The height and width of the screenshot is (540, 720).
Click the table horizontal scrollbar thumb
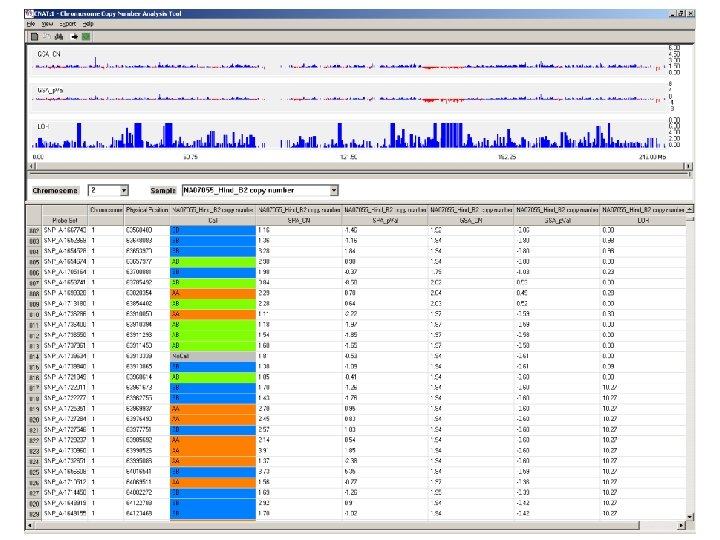337,525
